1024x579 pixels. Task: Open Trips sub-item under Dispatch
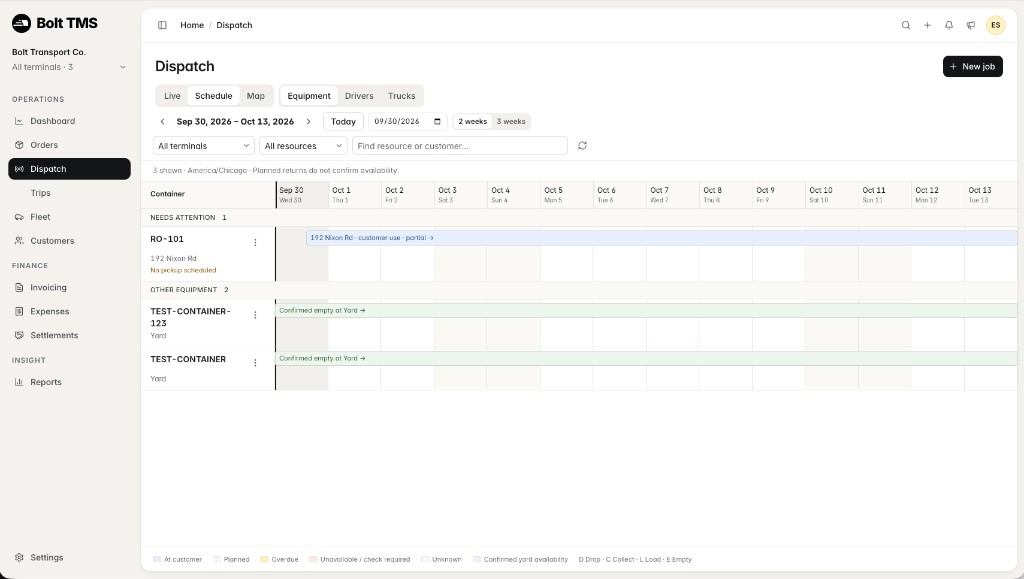[69, 193]
